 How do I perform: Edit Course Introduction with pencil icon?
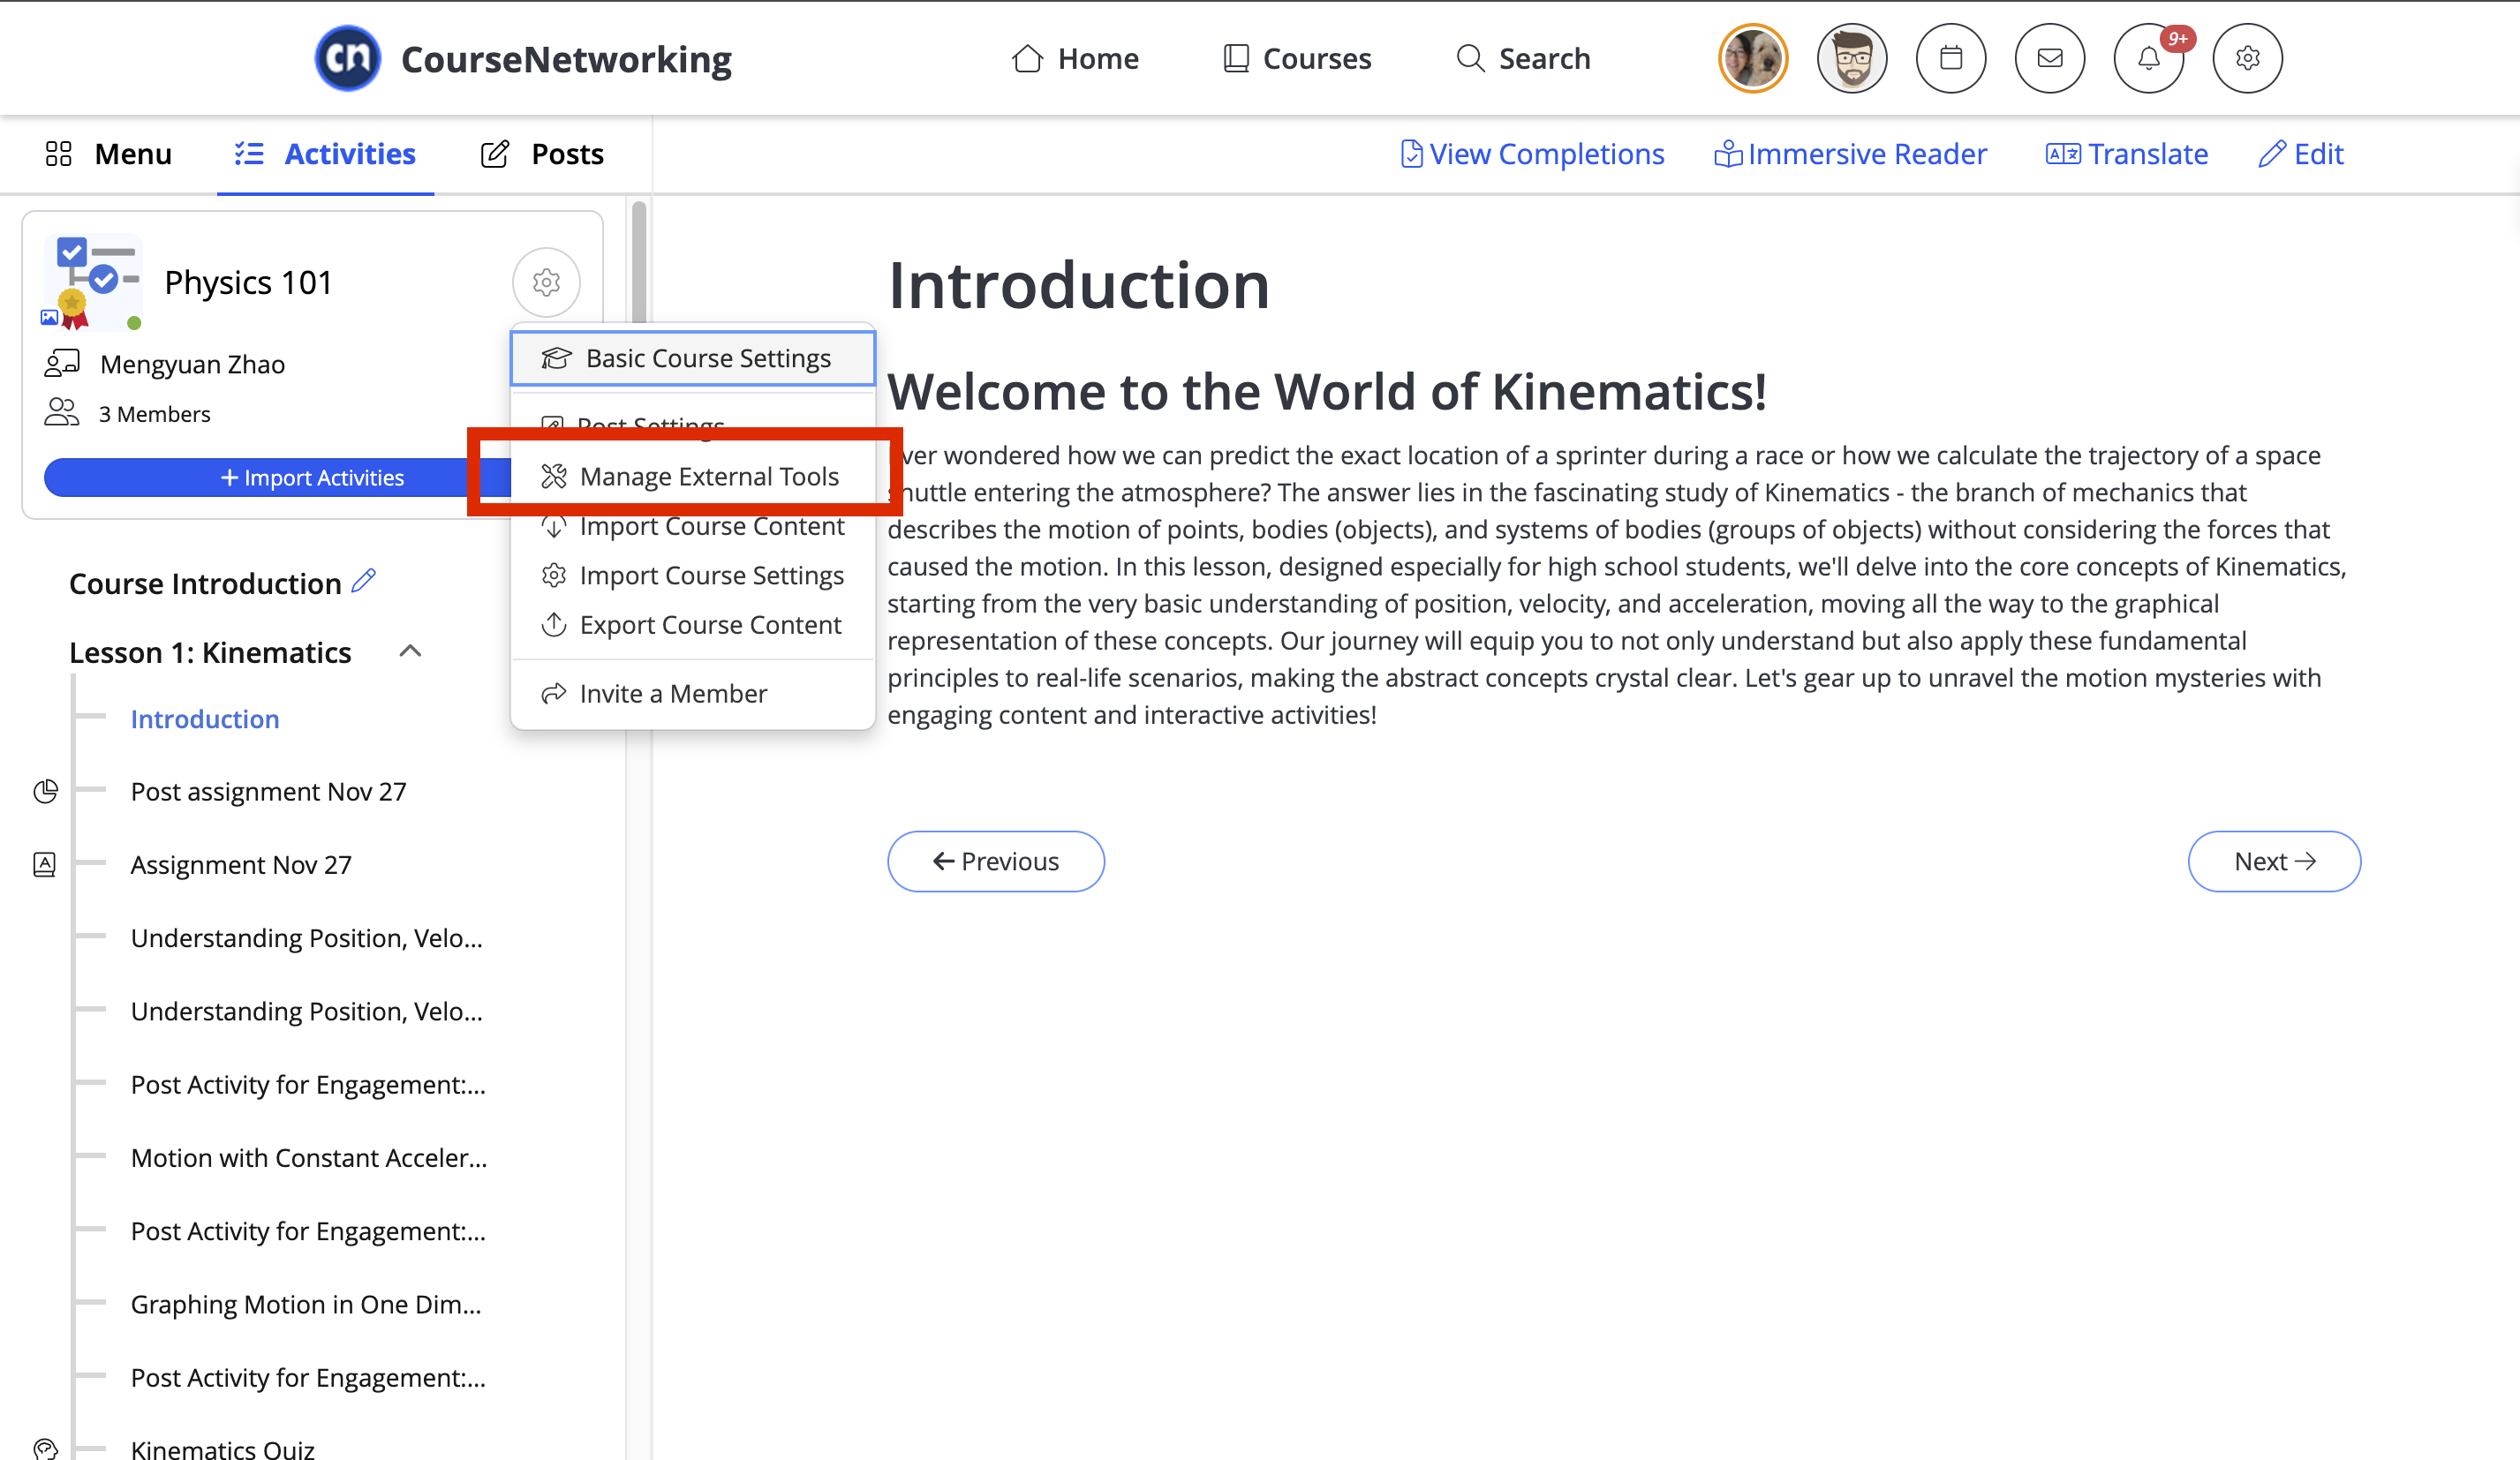[x=364, y=581]
